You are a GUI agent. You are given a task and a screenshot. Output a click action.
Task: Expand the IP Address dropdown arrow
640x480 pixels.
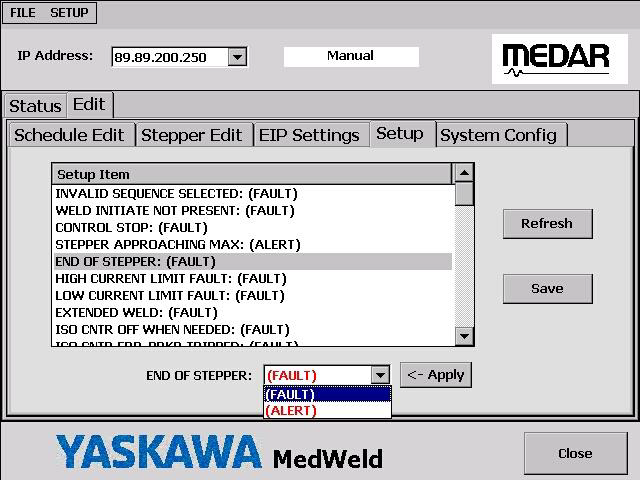237,57
